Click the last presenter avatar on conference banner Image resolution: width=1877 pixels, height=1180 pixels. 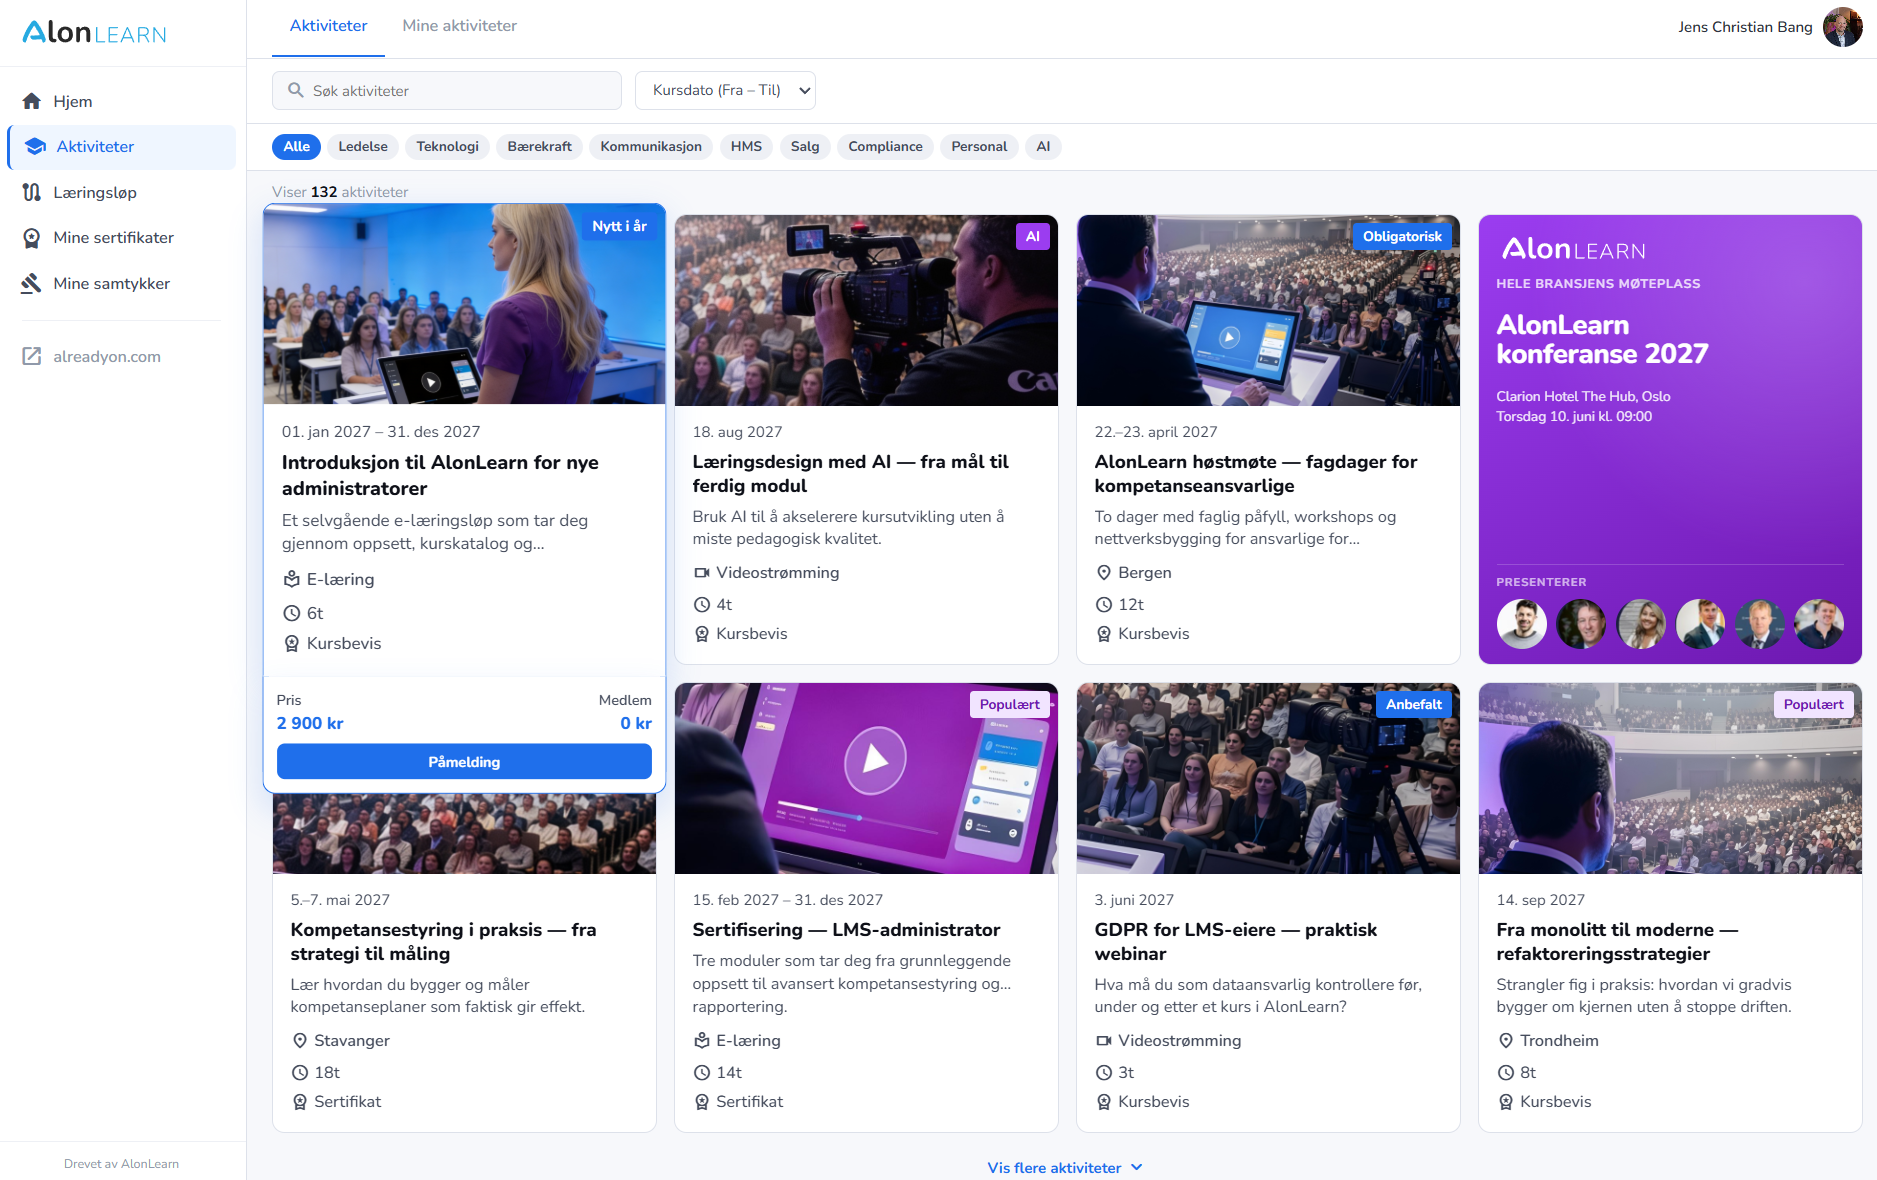point(1819,624)
